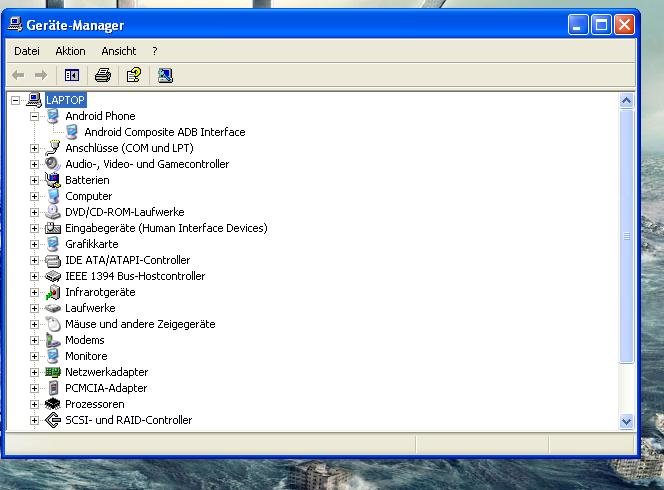Image resolution: width=664 pixels, height=490 pixels.
Task: Open Properties via the question-mark sheet icon
Action: tap(134, 75)
